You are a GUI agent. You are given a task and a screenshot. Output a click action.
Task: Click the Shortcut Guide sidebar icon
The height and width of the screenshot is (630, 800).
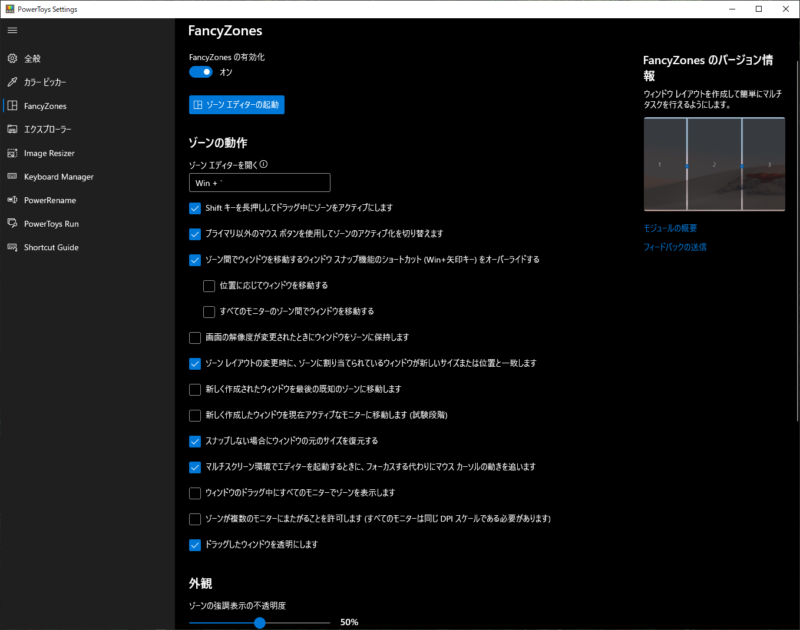tap(12, 247)
